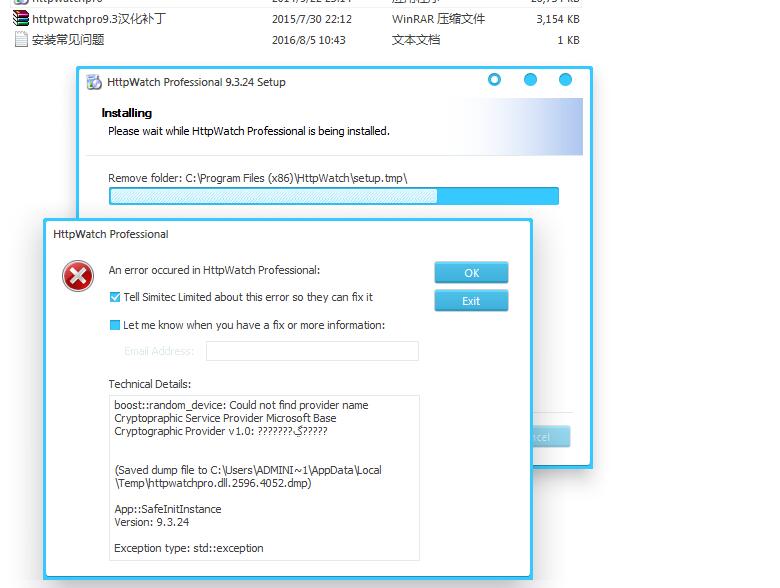Select the 安装常见问题 file name
Screen dimensions: 780x588
(x=68, y=40)
